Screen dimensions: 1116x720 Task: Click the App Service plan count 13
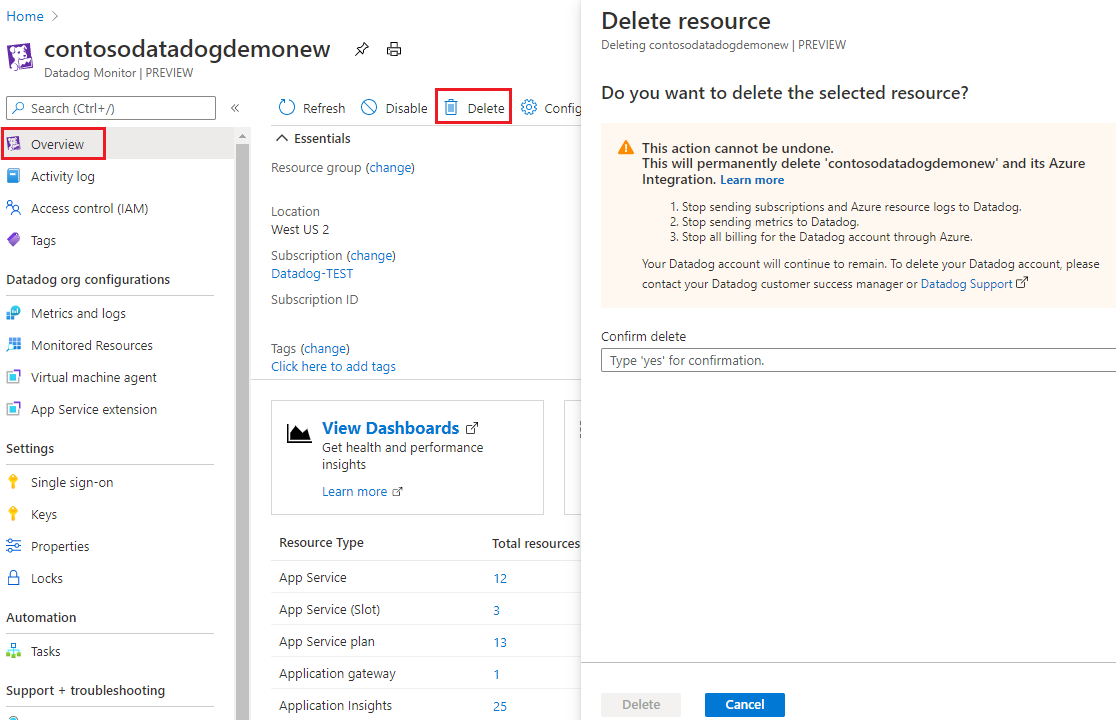(500, 642)
